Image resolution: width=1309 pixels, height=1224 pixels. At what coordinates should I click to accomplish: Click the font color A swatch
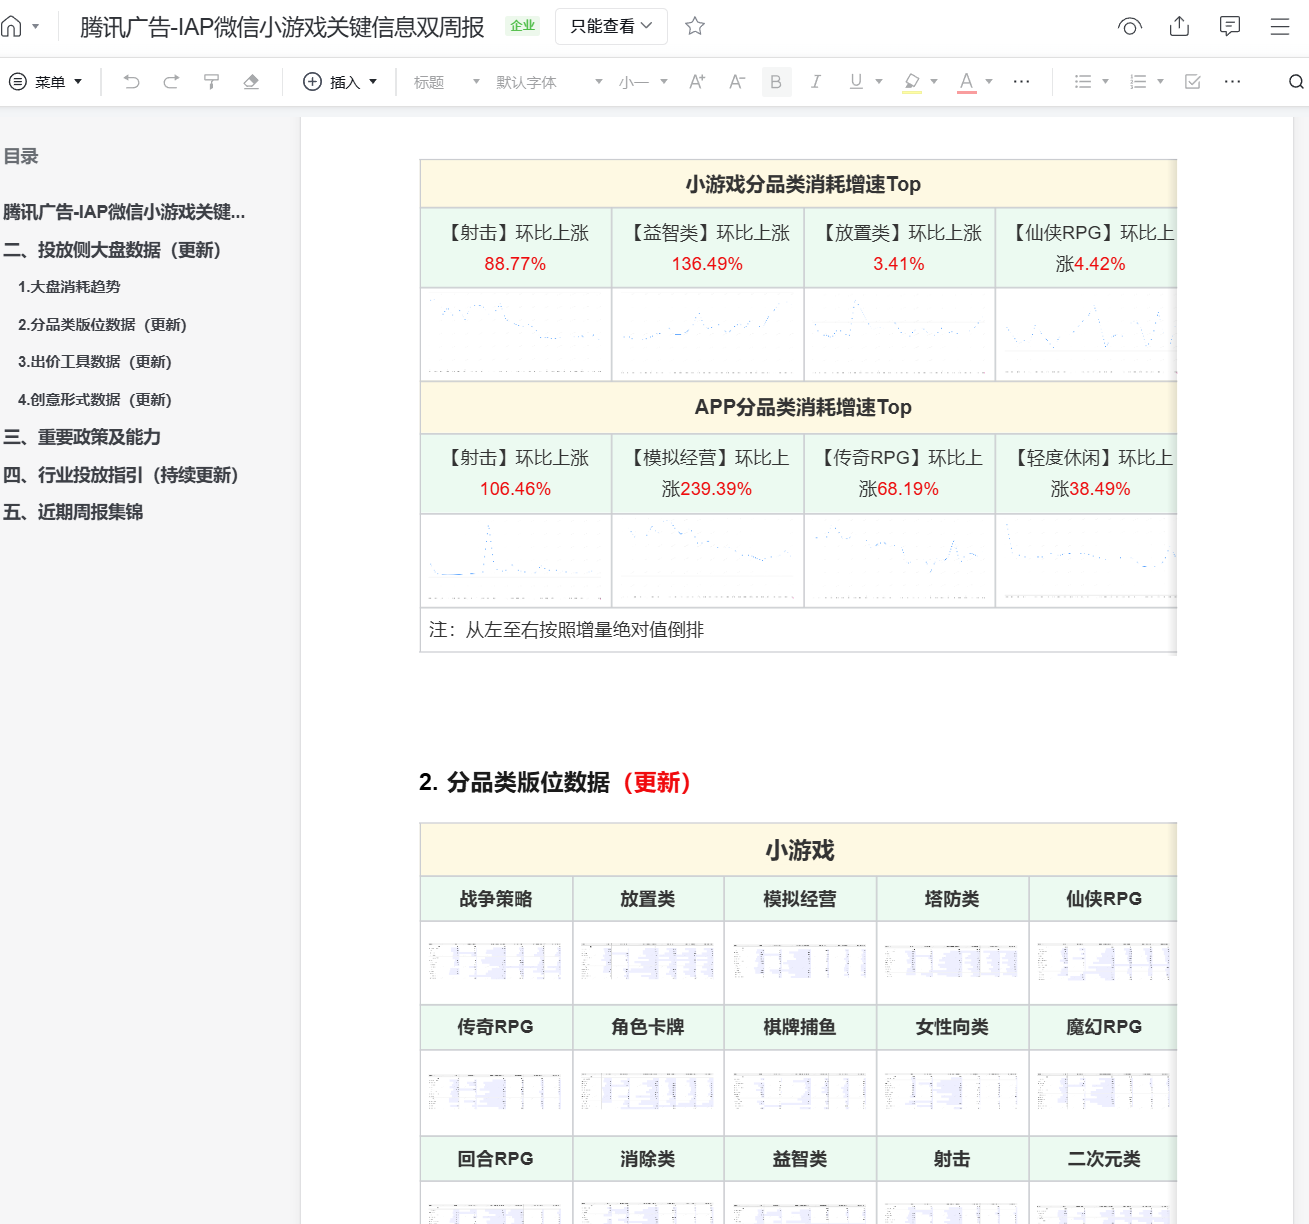click(966, 82)
